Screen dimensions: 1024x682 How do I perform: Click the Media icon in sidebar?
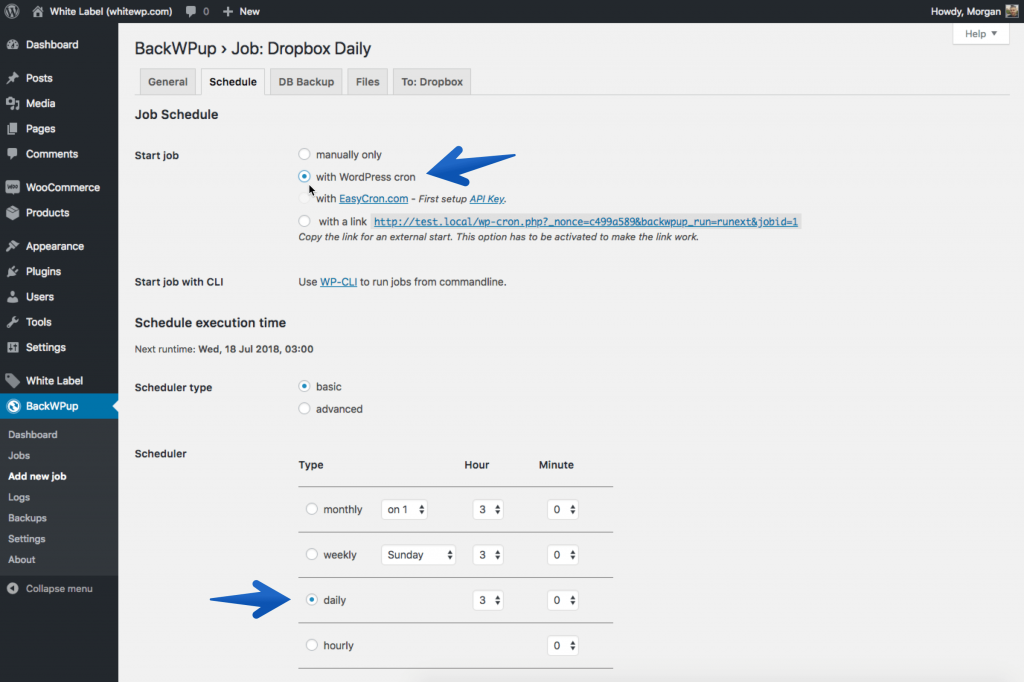tap(12, 103)
